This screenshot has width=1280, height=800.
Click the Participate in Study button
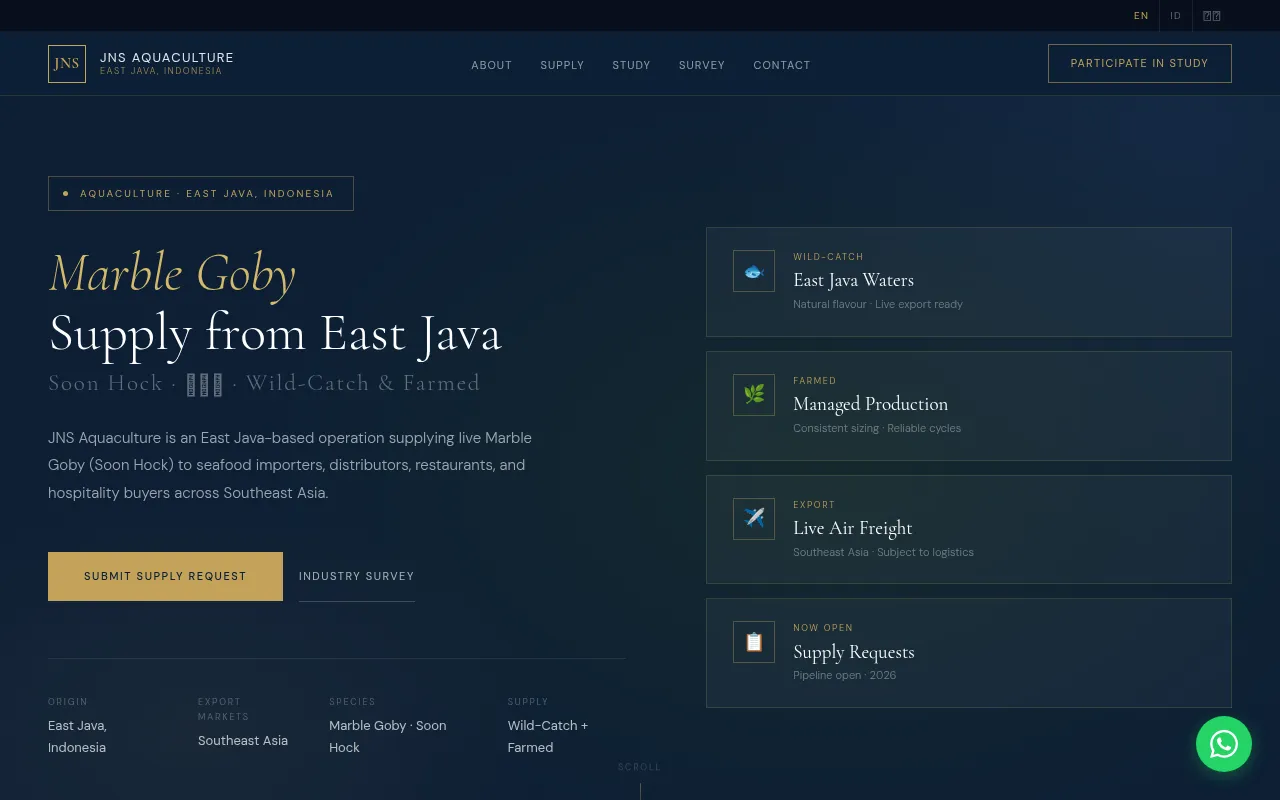pos(1140,63)
